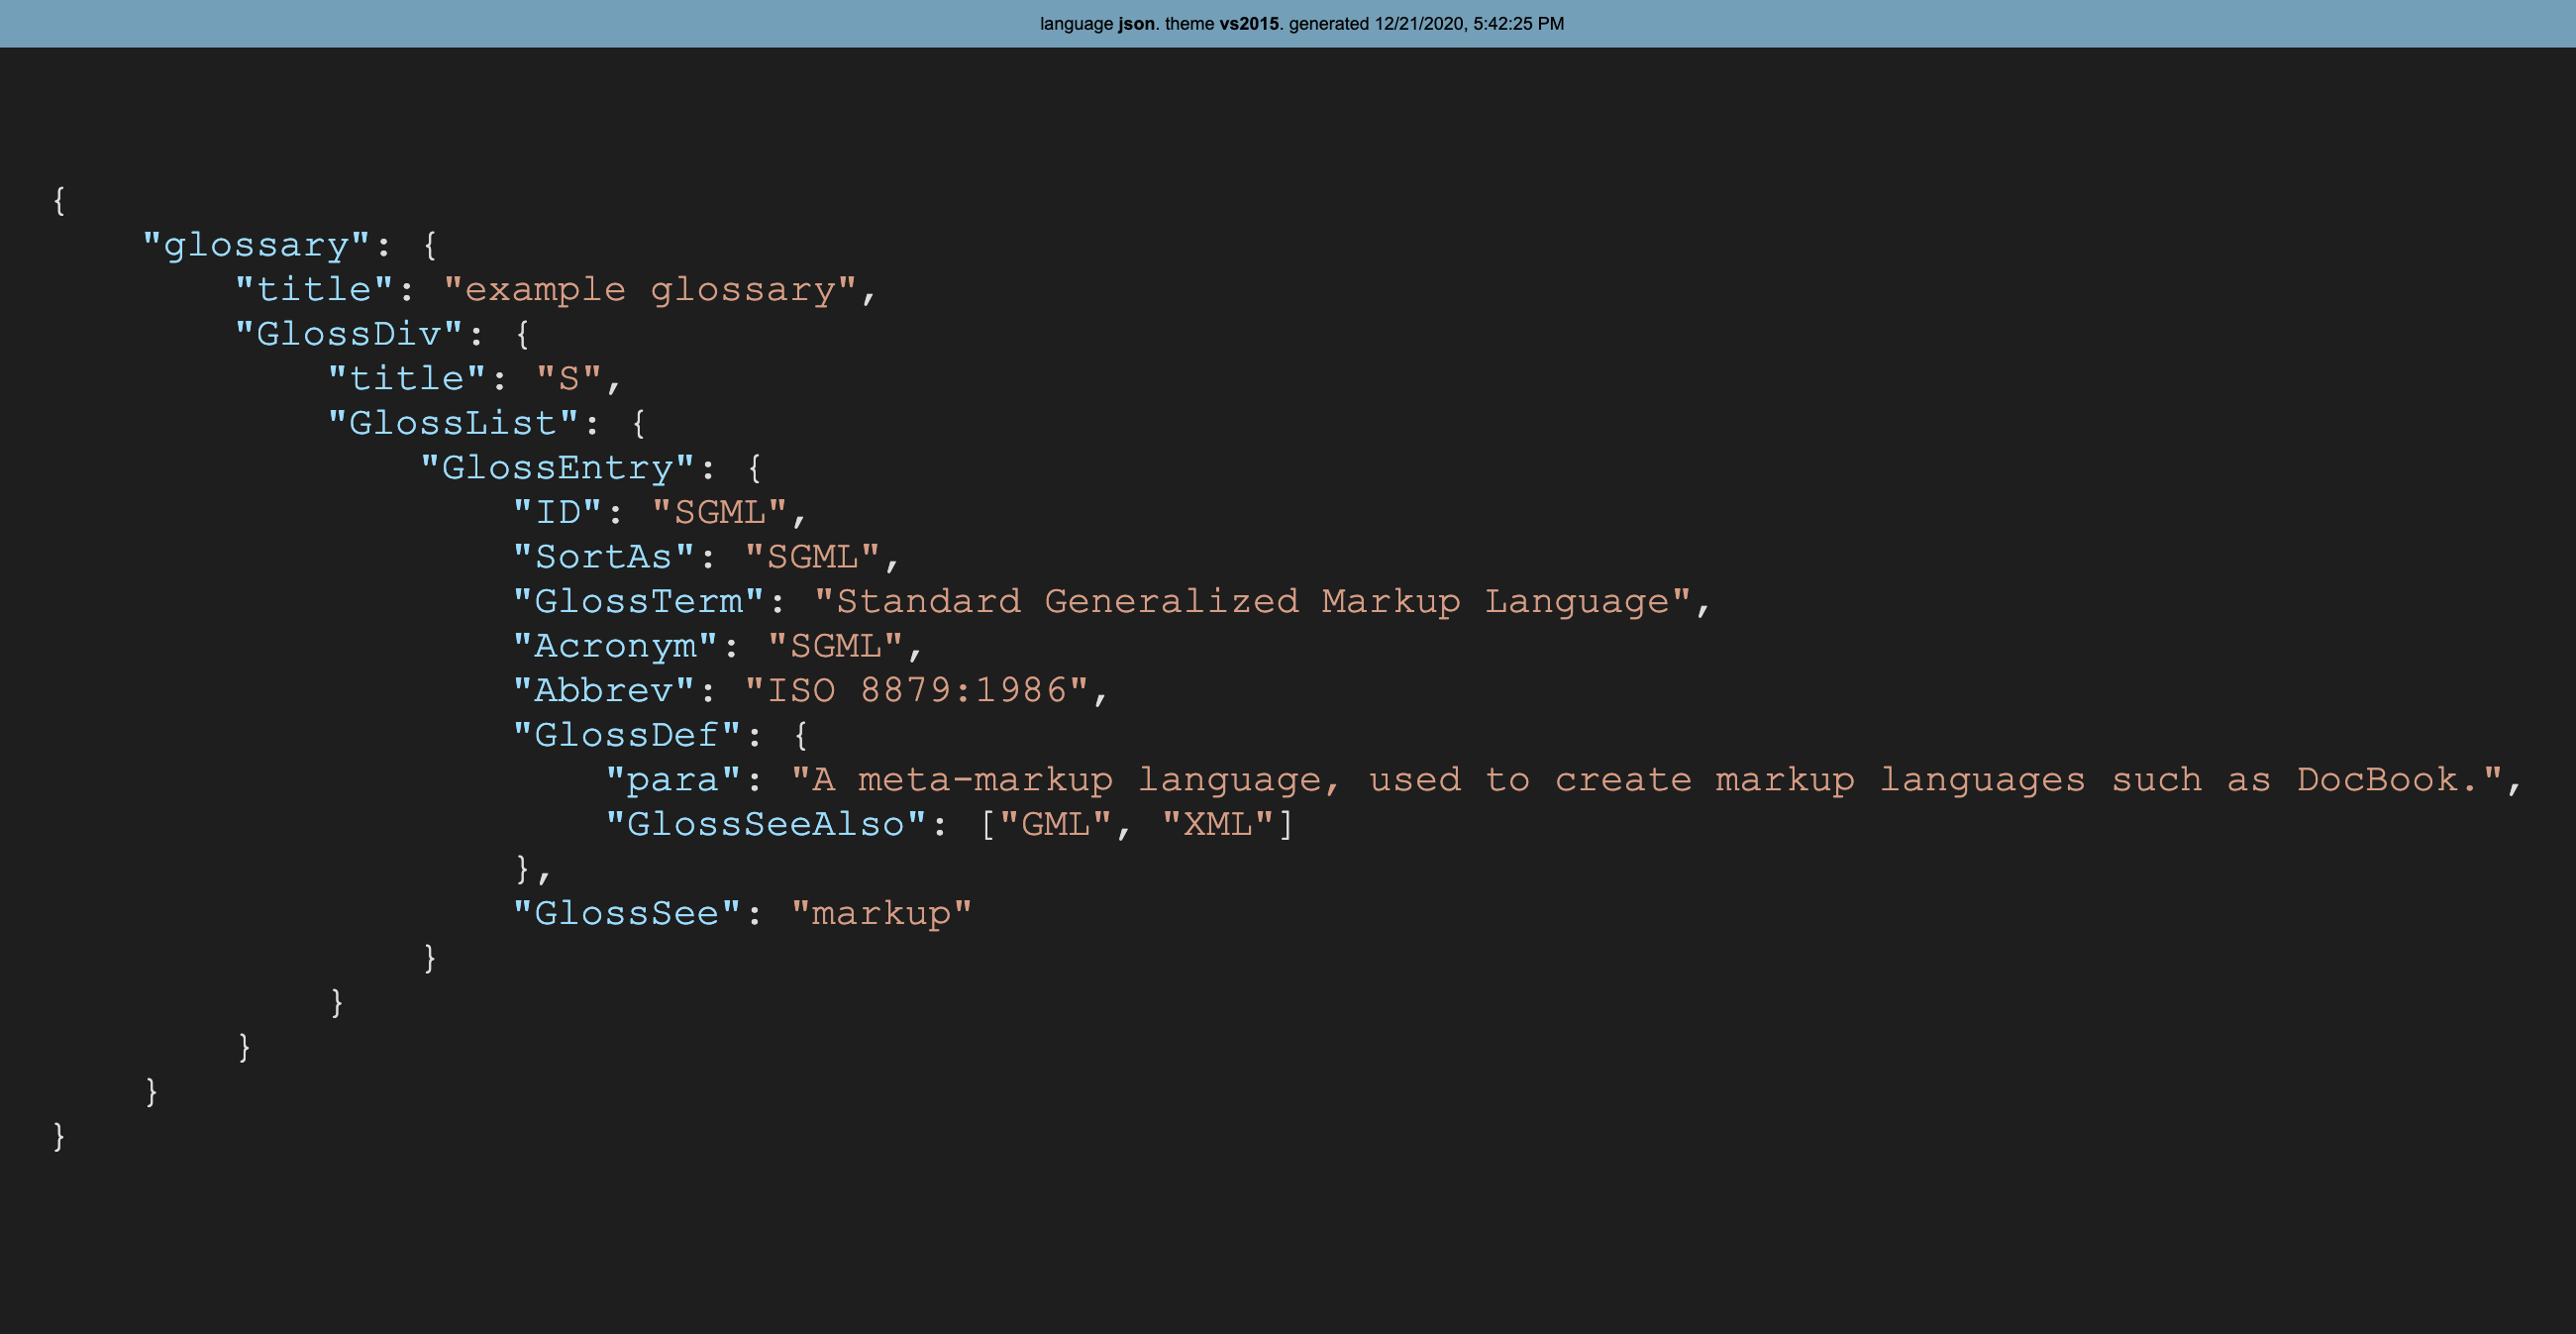
Task: Click 'theme vs2015' in header bar
Action: [1222, 23]
